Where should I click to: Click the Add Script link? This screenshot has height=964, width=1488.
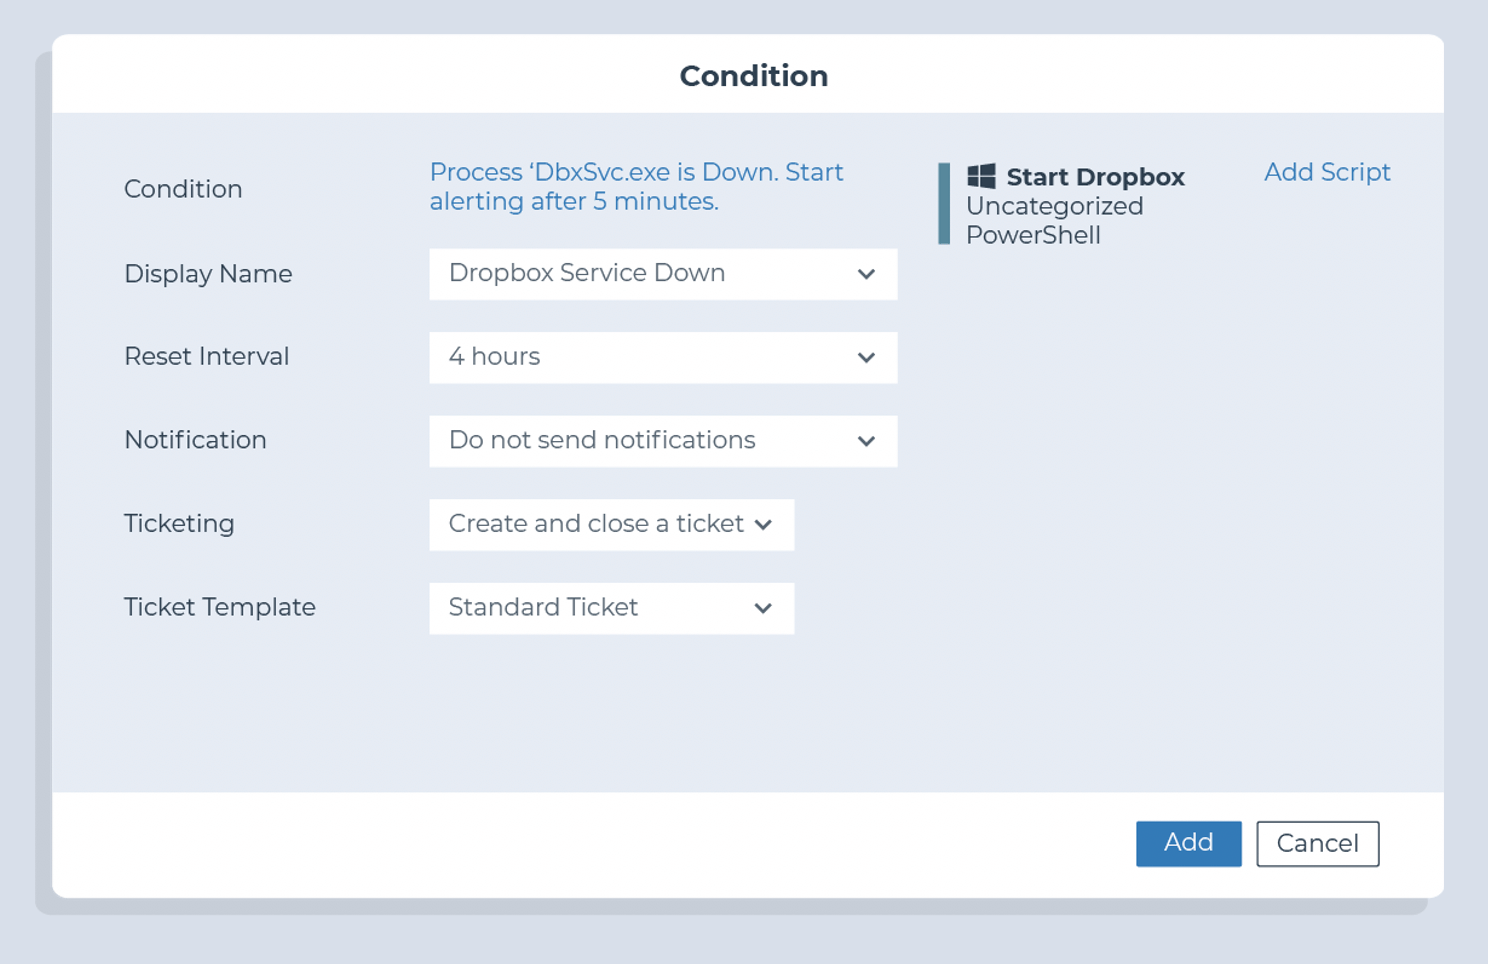(1327, 172)
